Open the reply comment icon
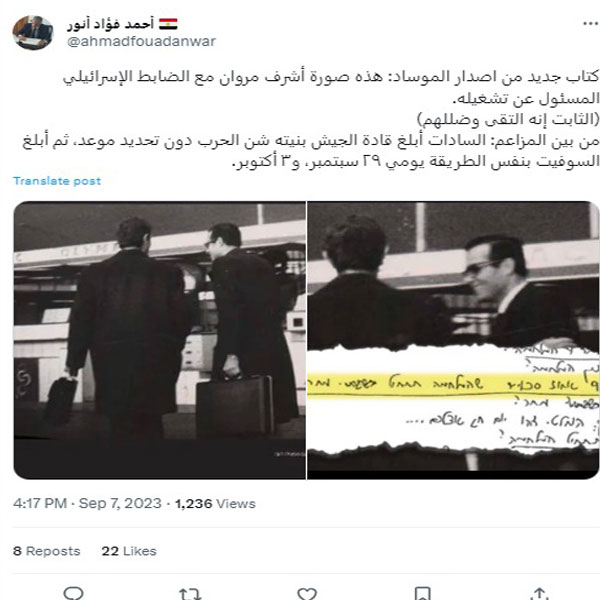600x600 pixels. [x=73, y=593]
